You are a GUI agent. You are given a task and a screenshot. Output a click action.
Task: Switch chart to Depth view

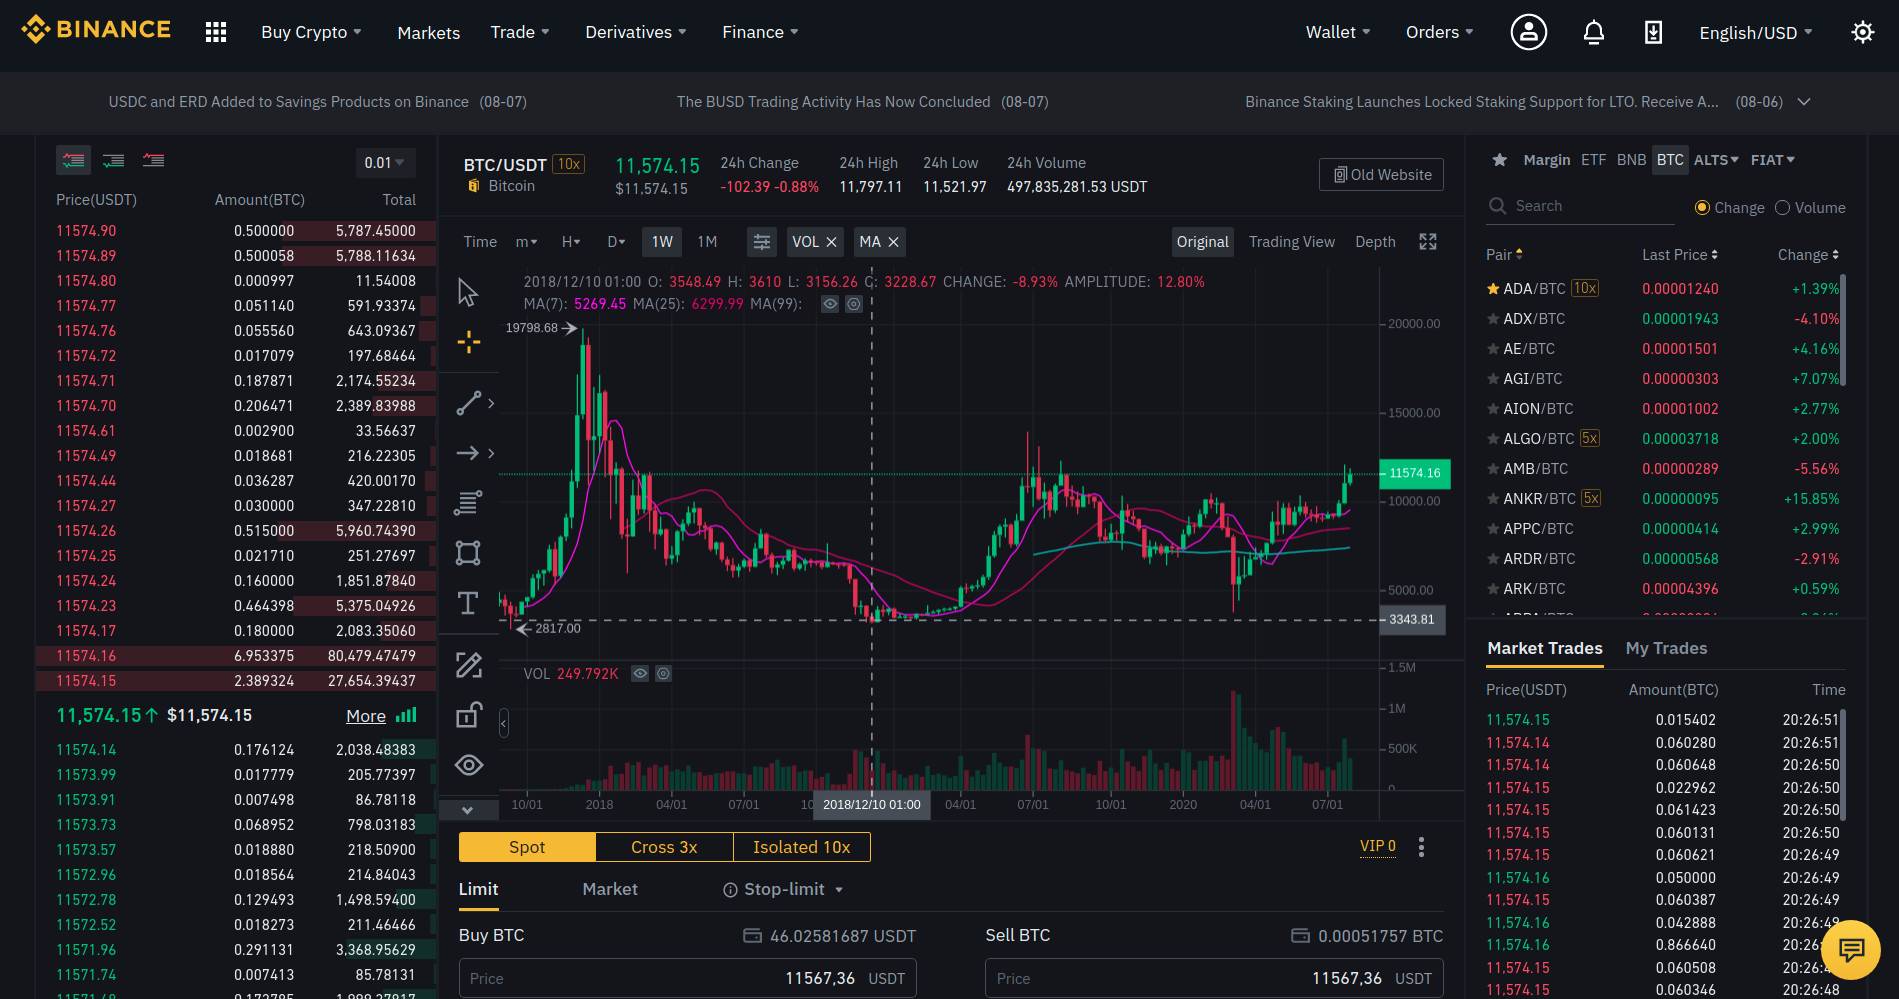coord(1375,242)
